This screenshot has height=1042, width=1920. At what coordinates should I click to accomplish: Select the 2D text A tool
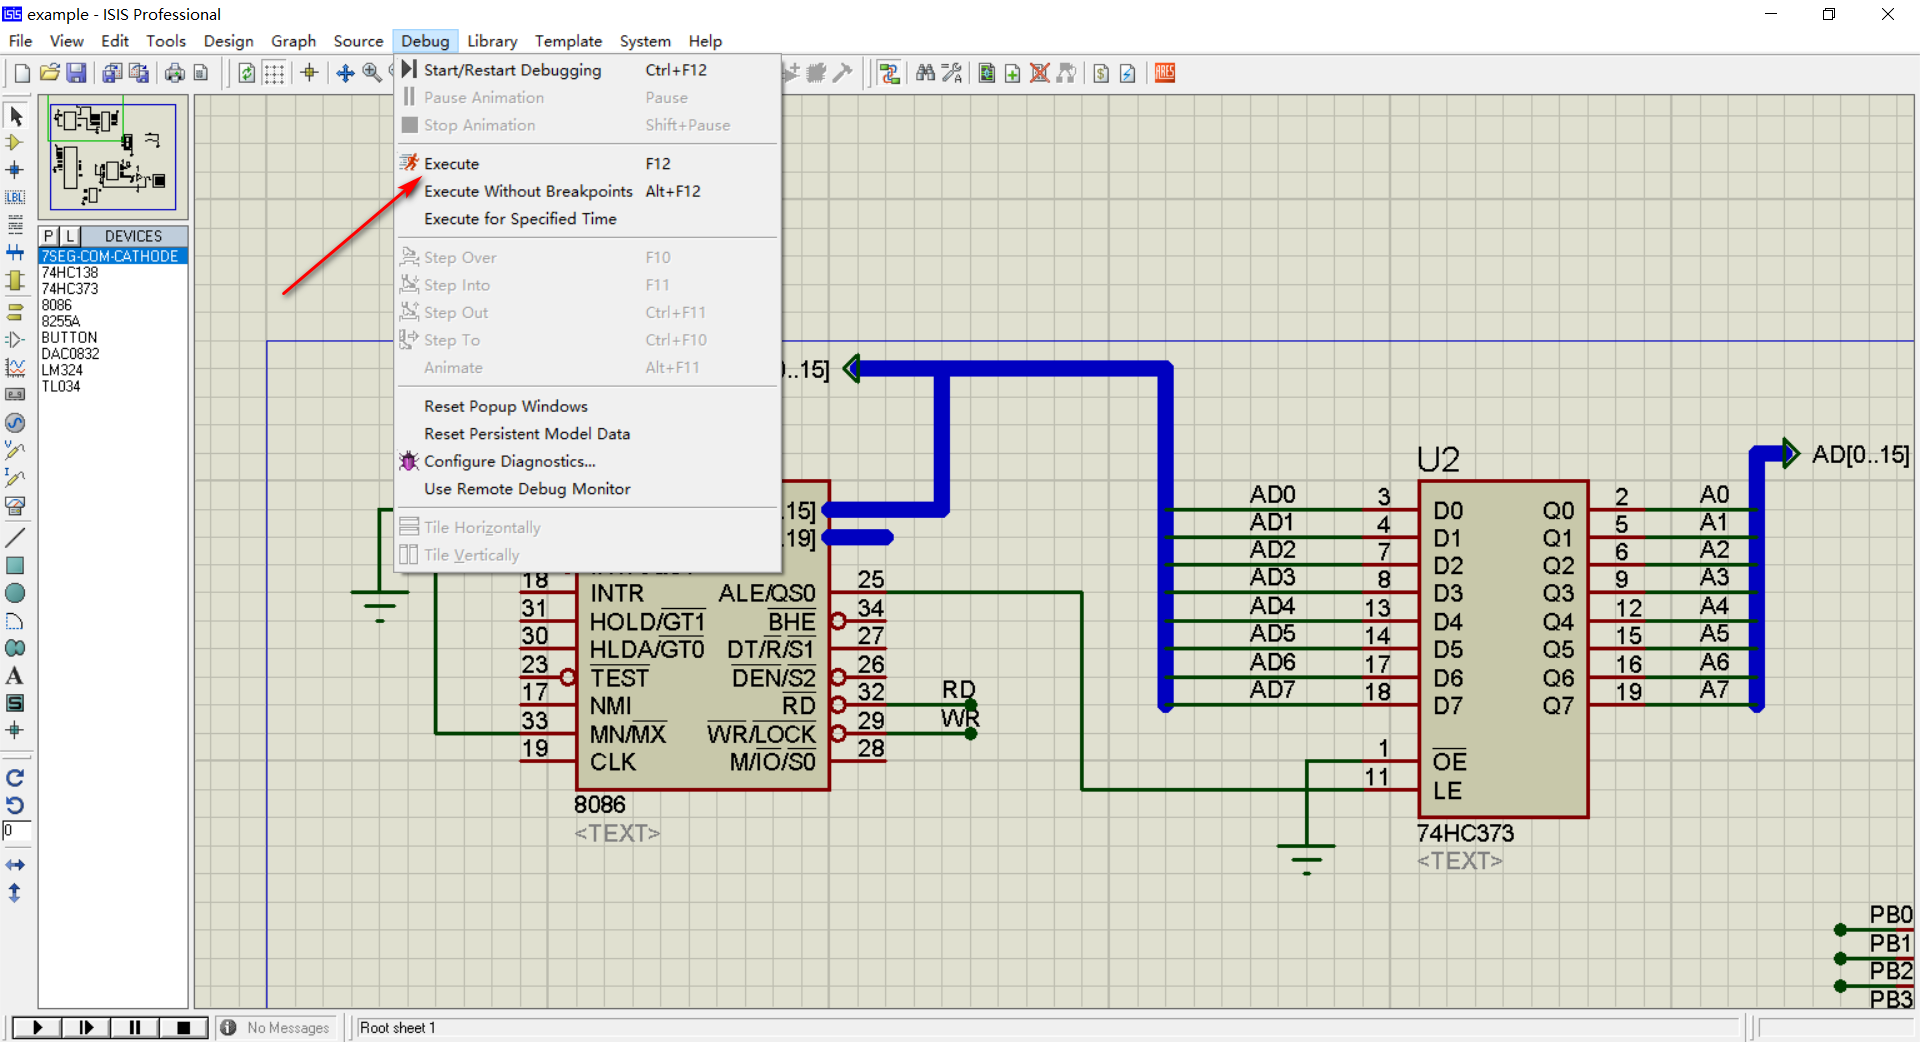pos(15,676)
